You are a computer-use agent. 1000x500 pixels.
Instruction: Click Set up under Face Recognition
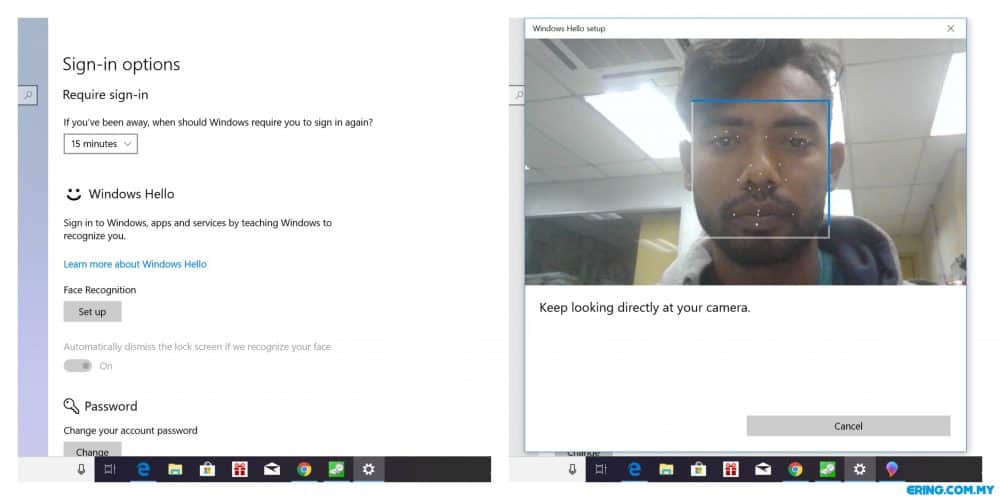coord(92,312)
